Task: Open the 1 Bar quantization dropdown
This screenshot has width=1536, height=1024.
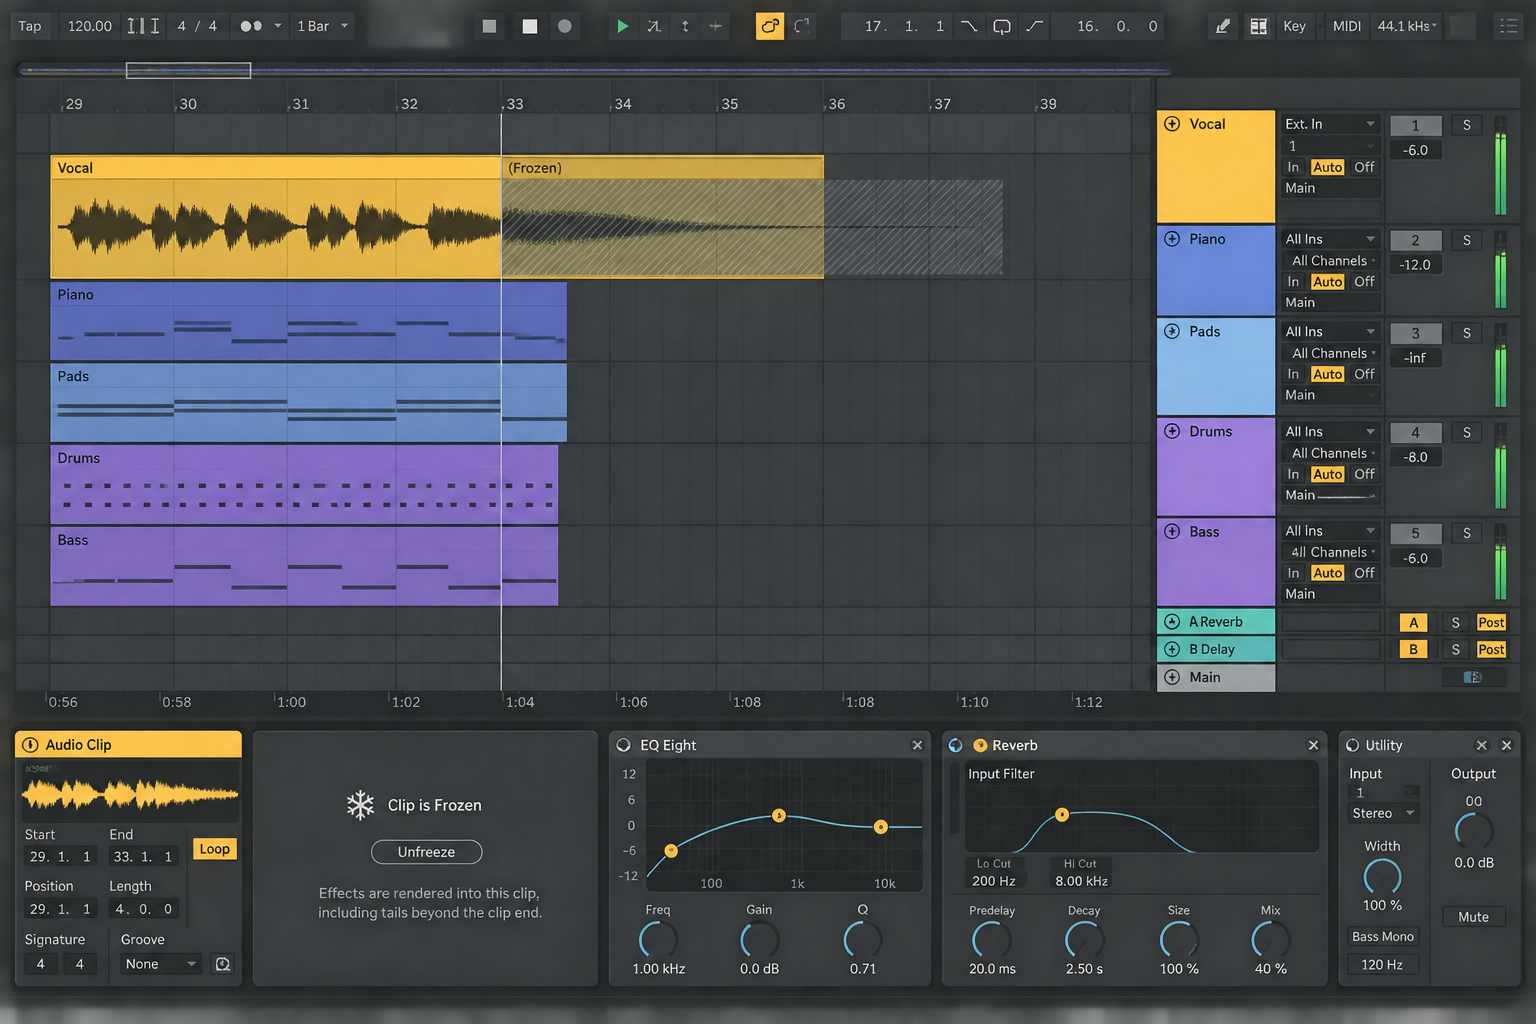Action: [x=322, y=26]
